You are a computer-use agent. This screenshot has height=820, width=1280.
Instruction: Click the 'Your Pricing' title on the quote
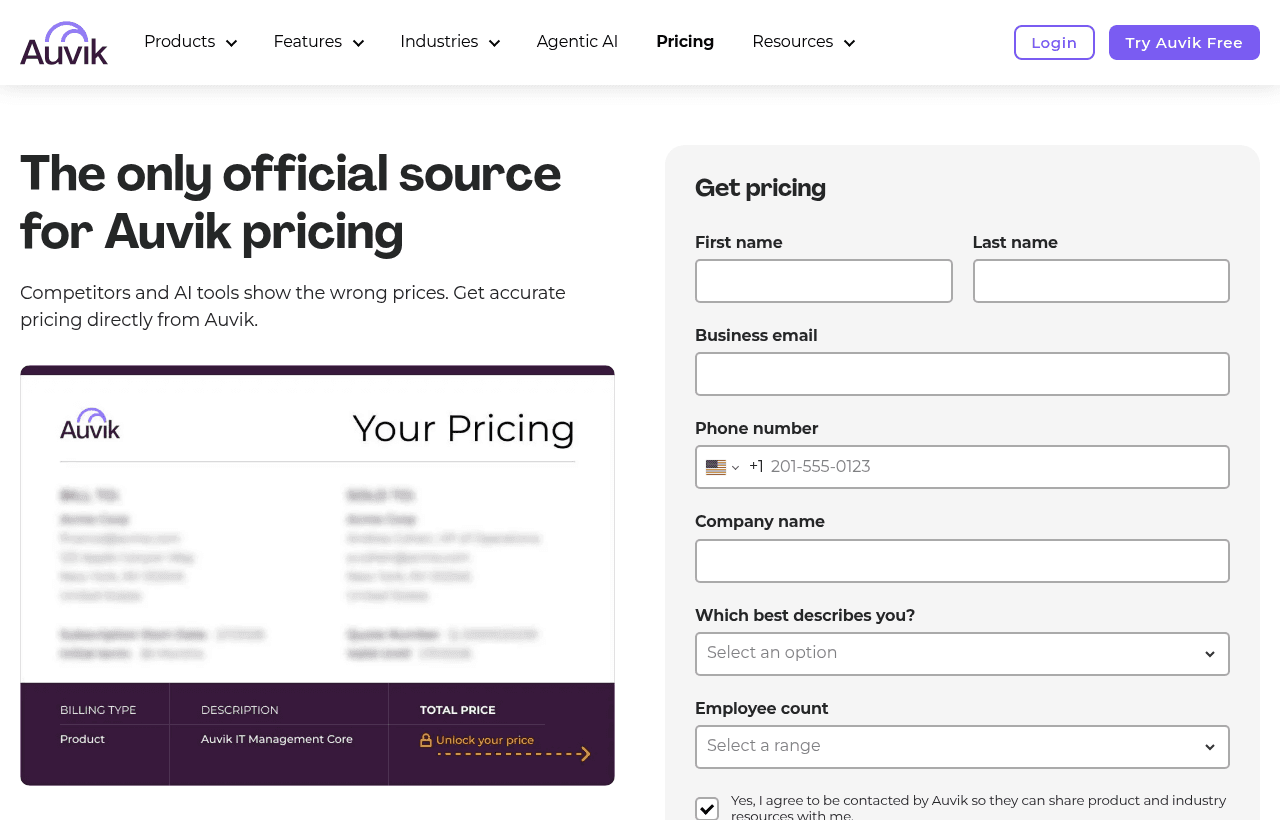(464, 429)
